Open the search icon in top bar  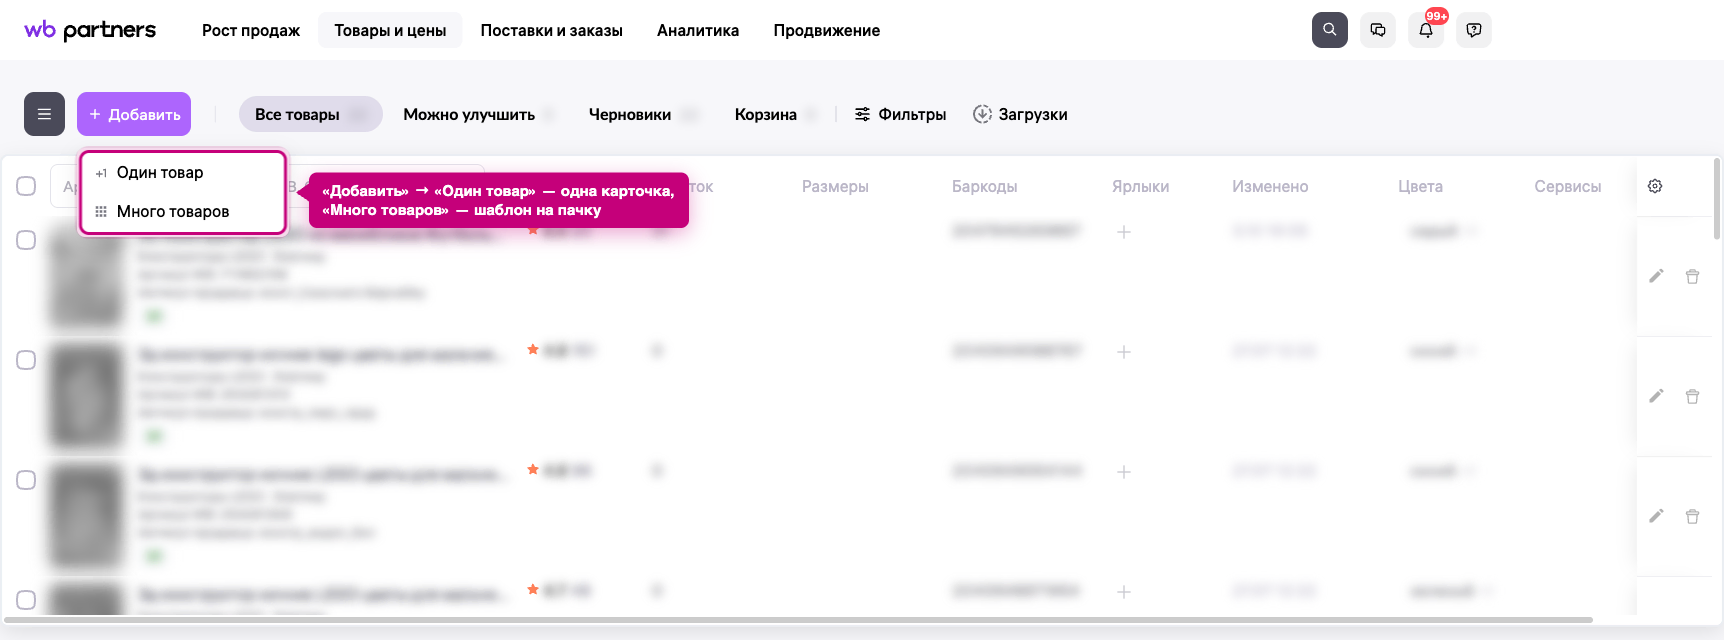tap(1329, 30)
